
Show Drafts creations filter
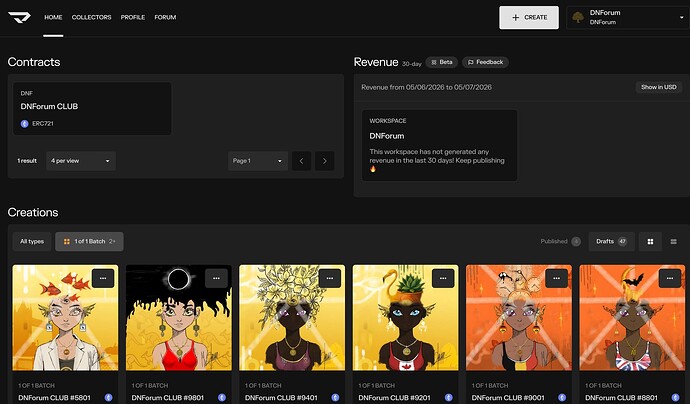(611, 241)
